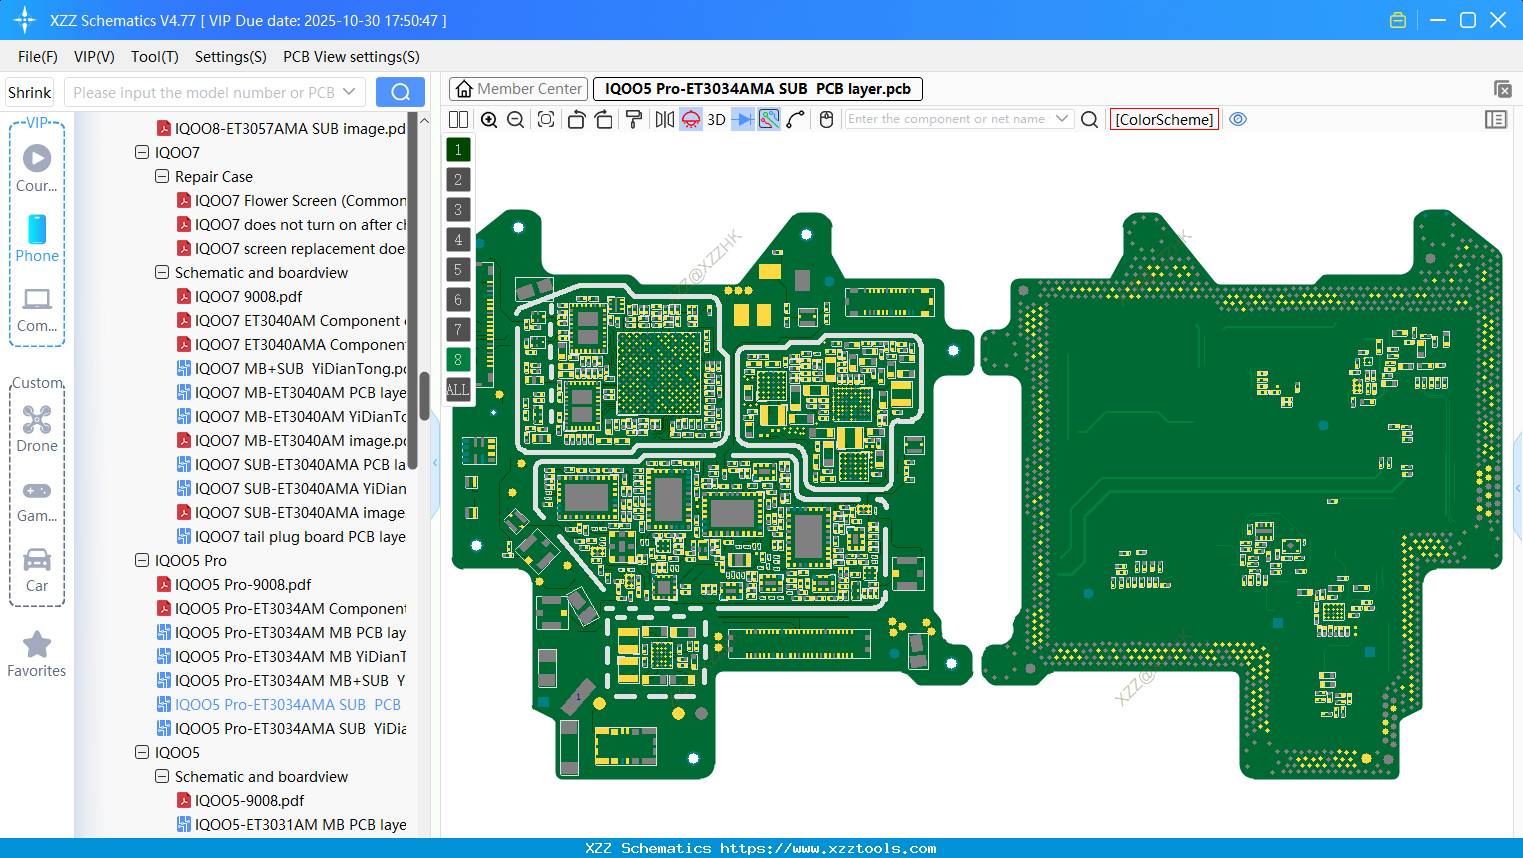
Task: Click the fit-to-view icon
Action: click(x=546, y=119)
